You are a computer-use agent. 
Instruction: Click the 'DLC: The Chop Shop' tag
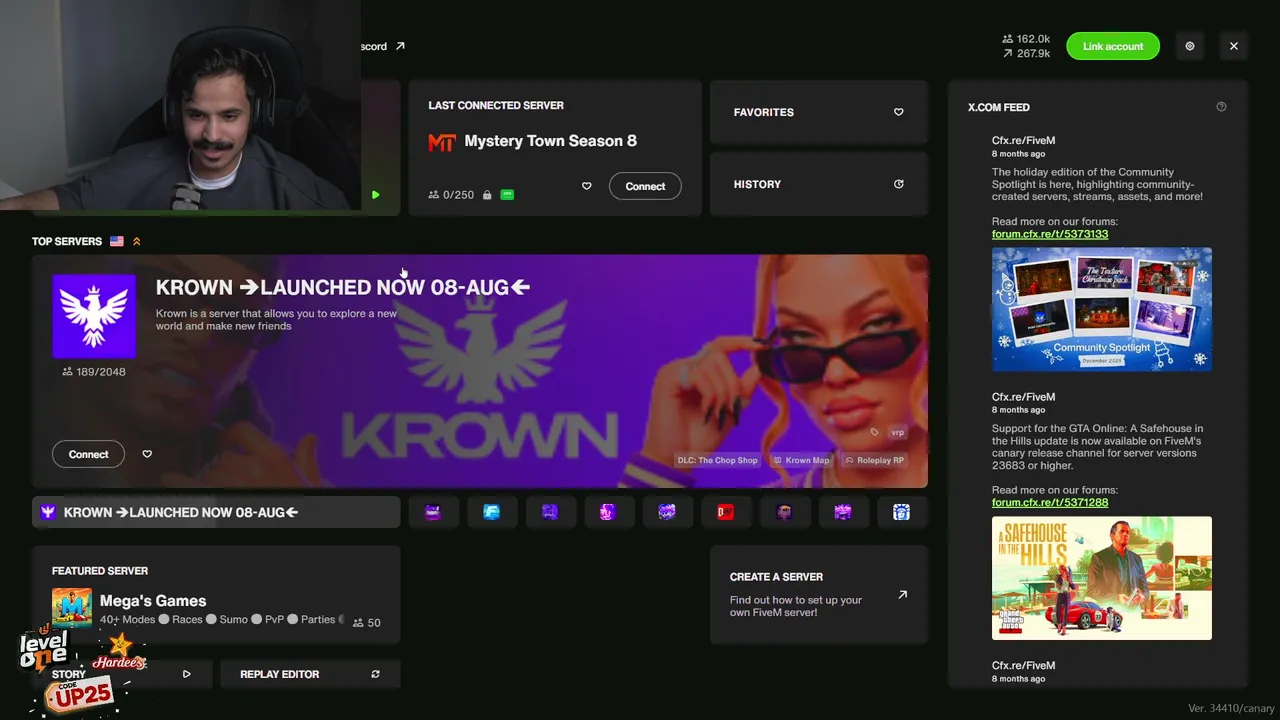[x=718, y=460]
